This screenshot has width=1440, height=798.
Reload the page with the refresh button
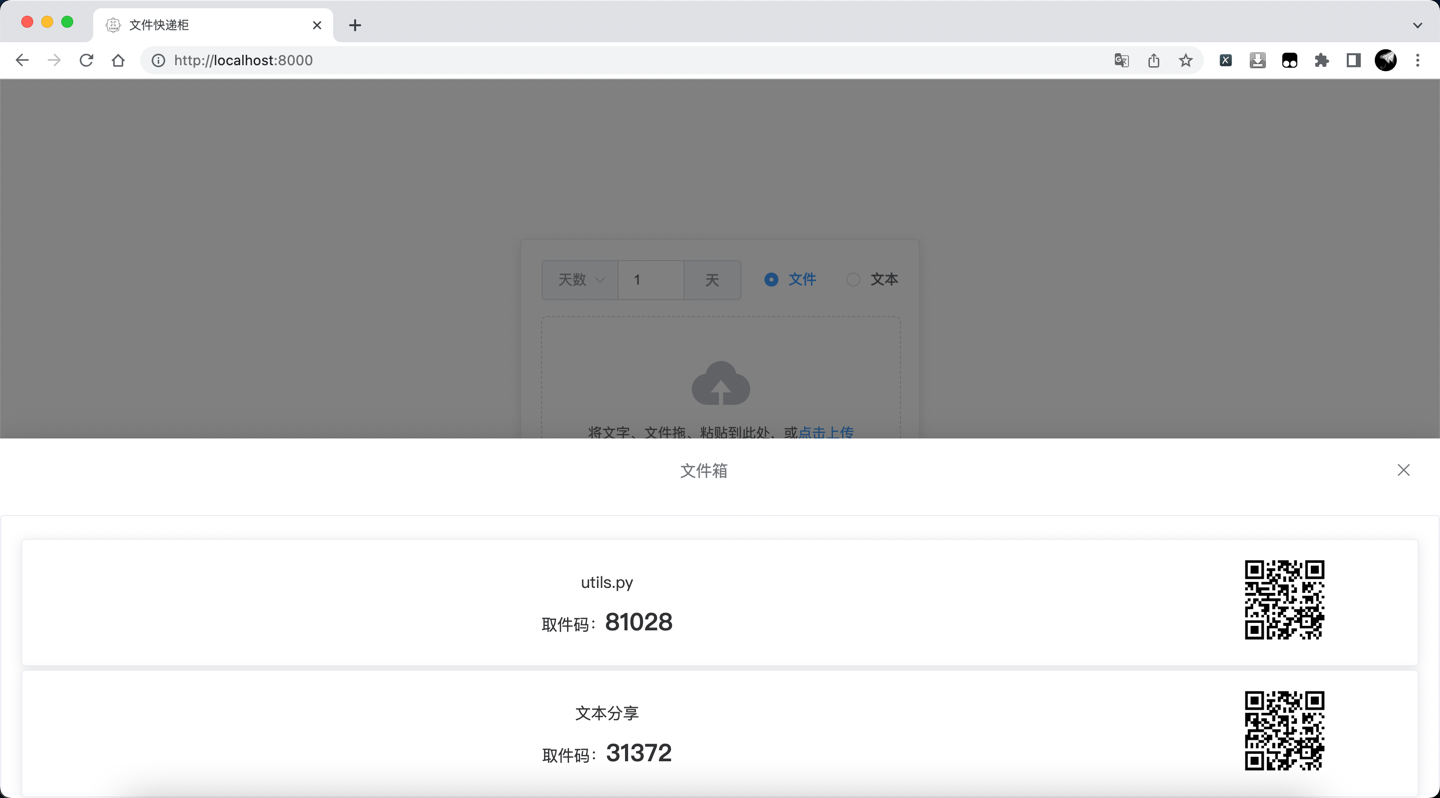86,60
